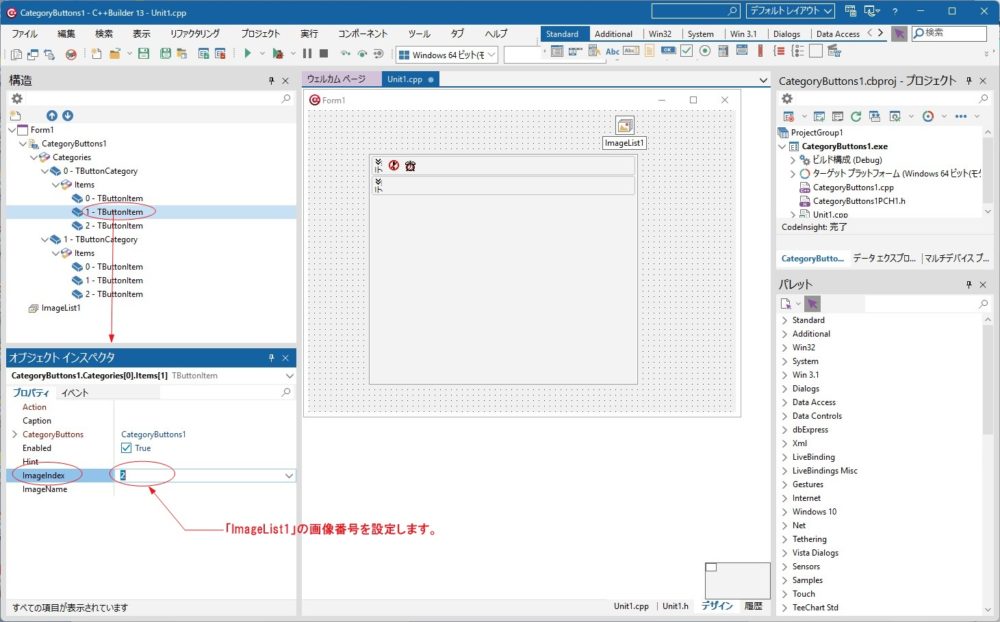Move selected item up in Structure panel
Viewport: 1000px width, 622px height.
(x=52, y=116)
